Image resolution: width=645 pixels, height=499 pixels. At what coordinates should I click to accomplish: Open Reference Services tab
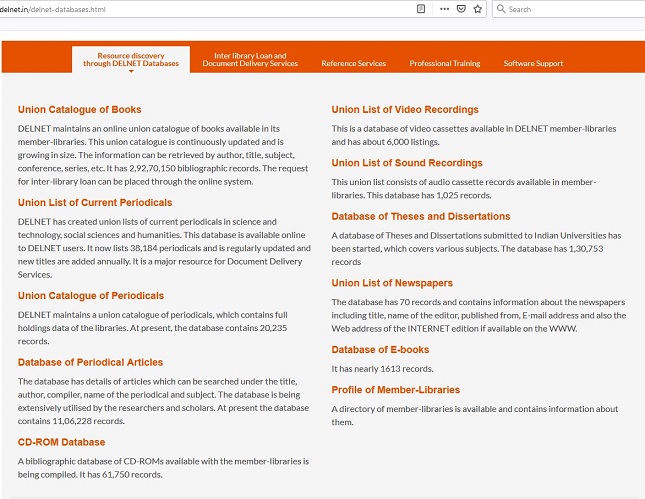click(x=354, y=63)
